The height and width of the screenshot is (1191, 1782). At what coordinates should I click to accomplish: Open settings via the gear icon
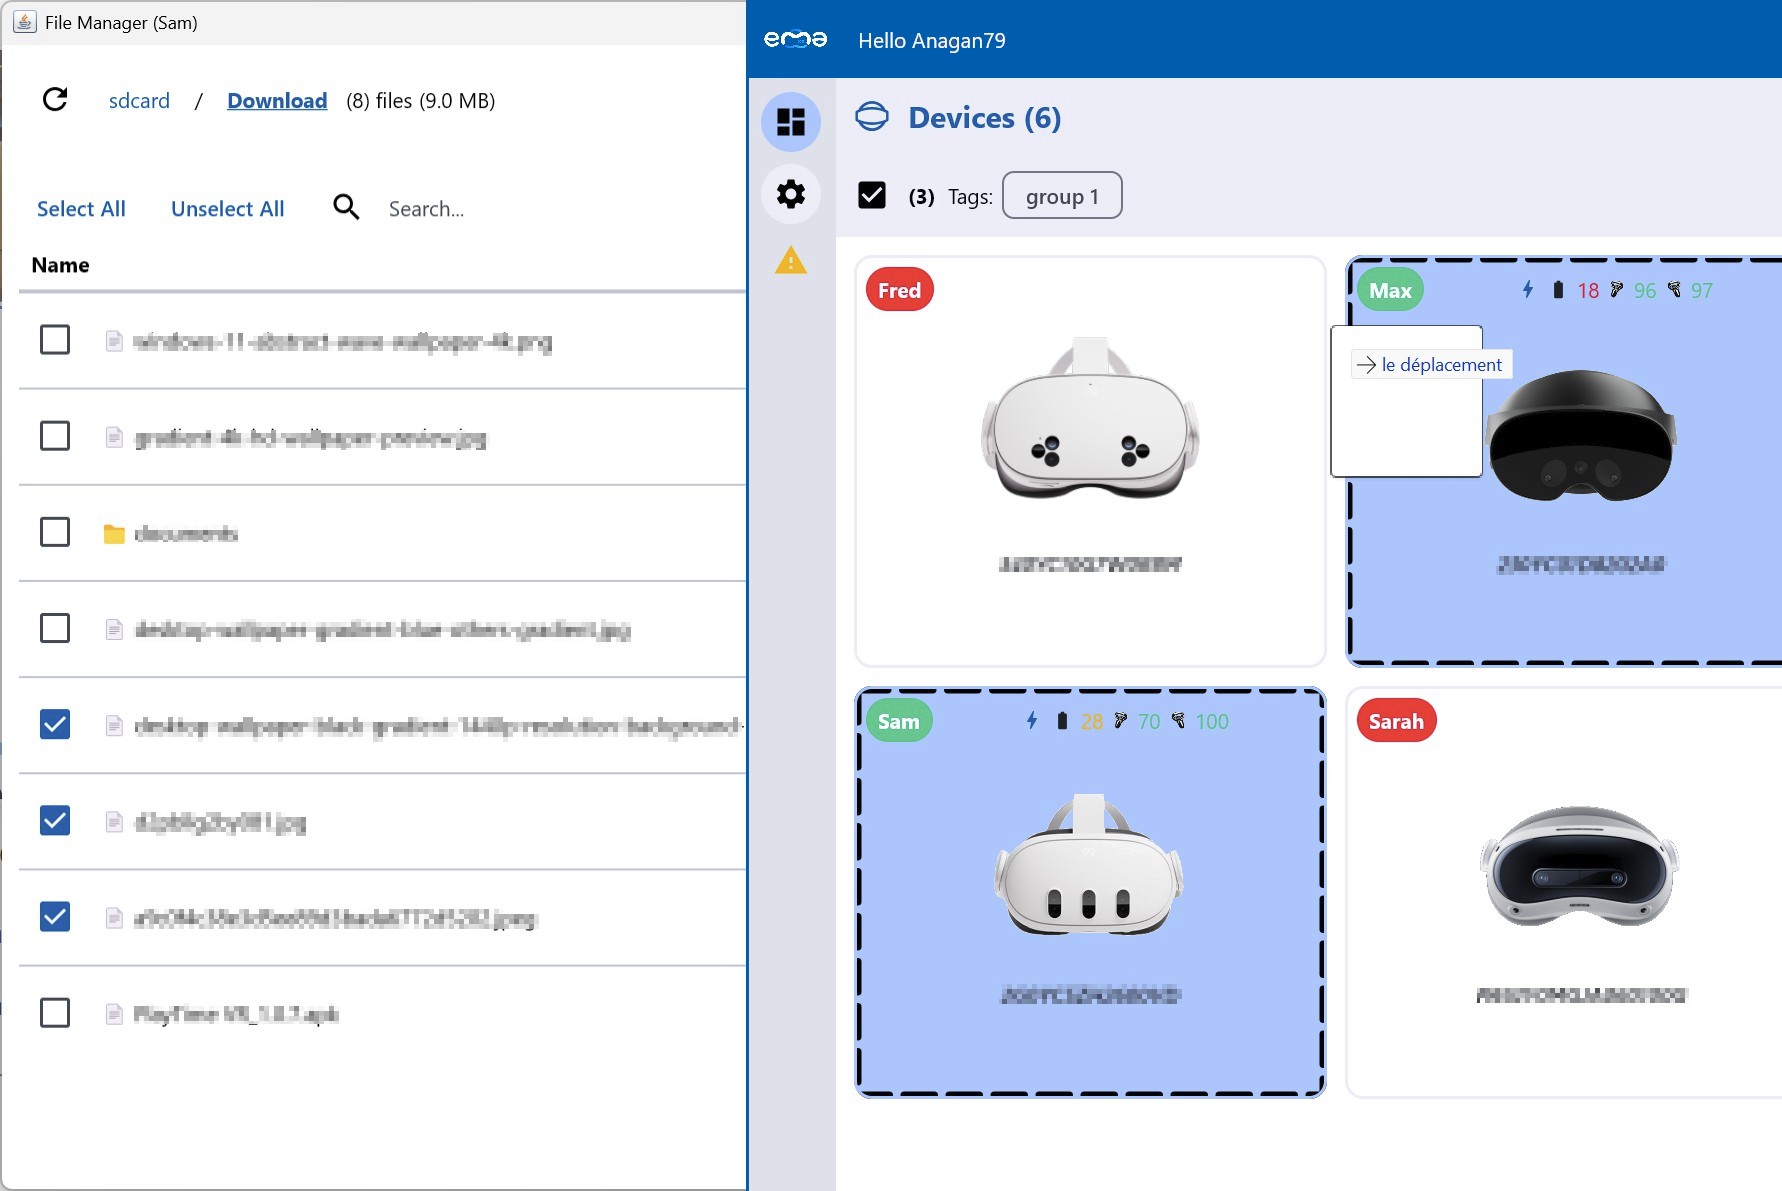(791, 194)
